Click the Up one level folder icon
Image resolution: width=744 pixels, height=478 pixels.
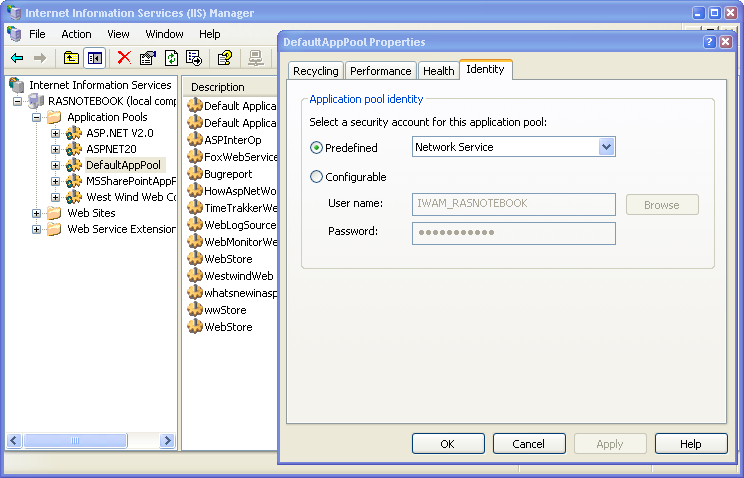(71, 58)
